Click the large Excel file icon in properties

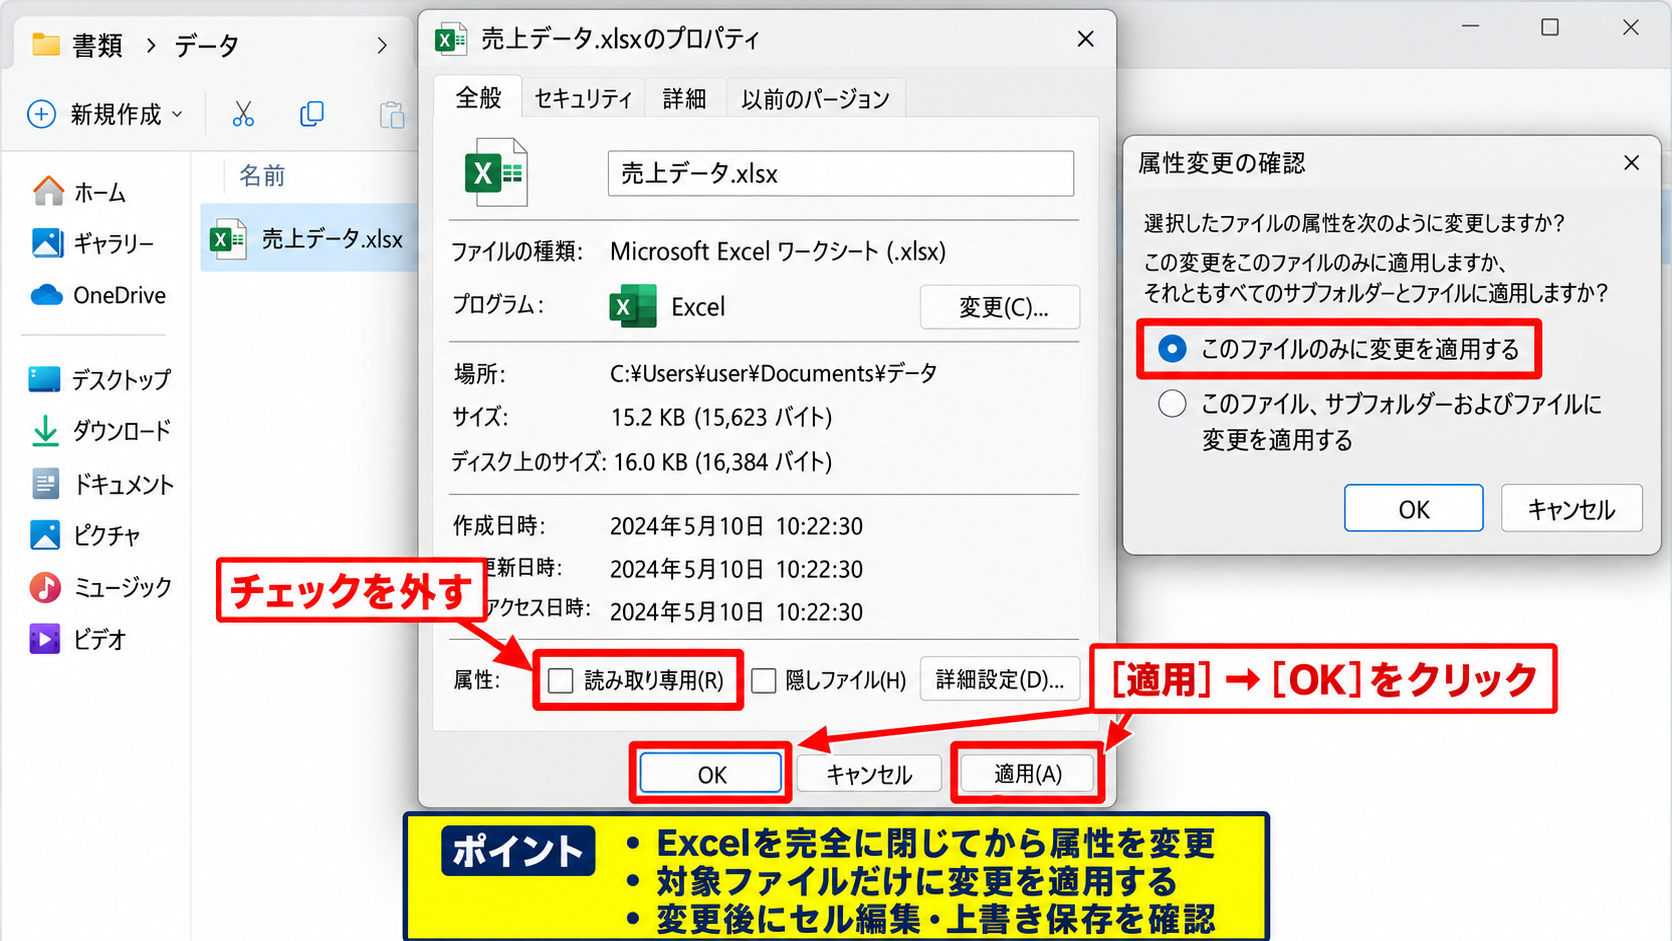496,172
